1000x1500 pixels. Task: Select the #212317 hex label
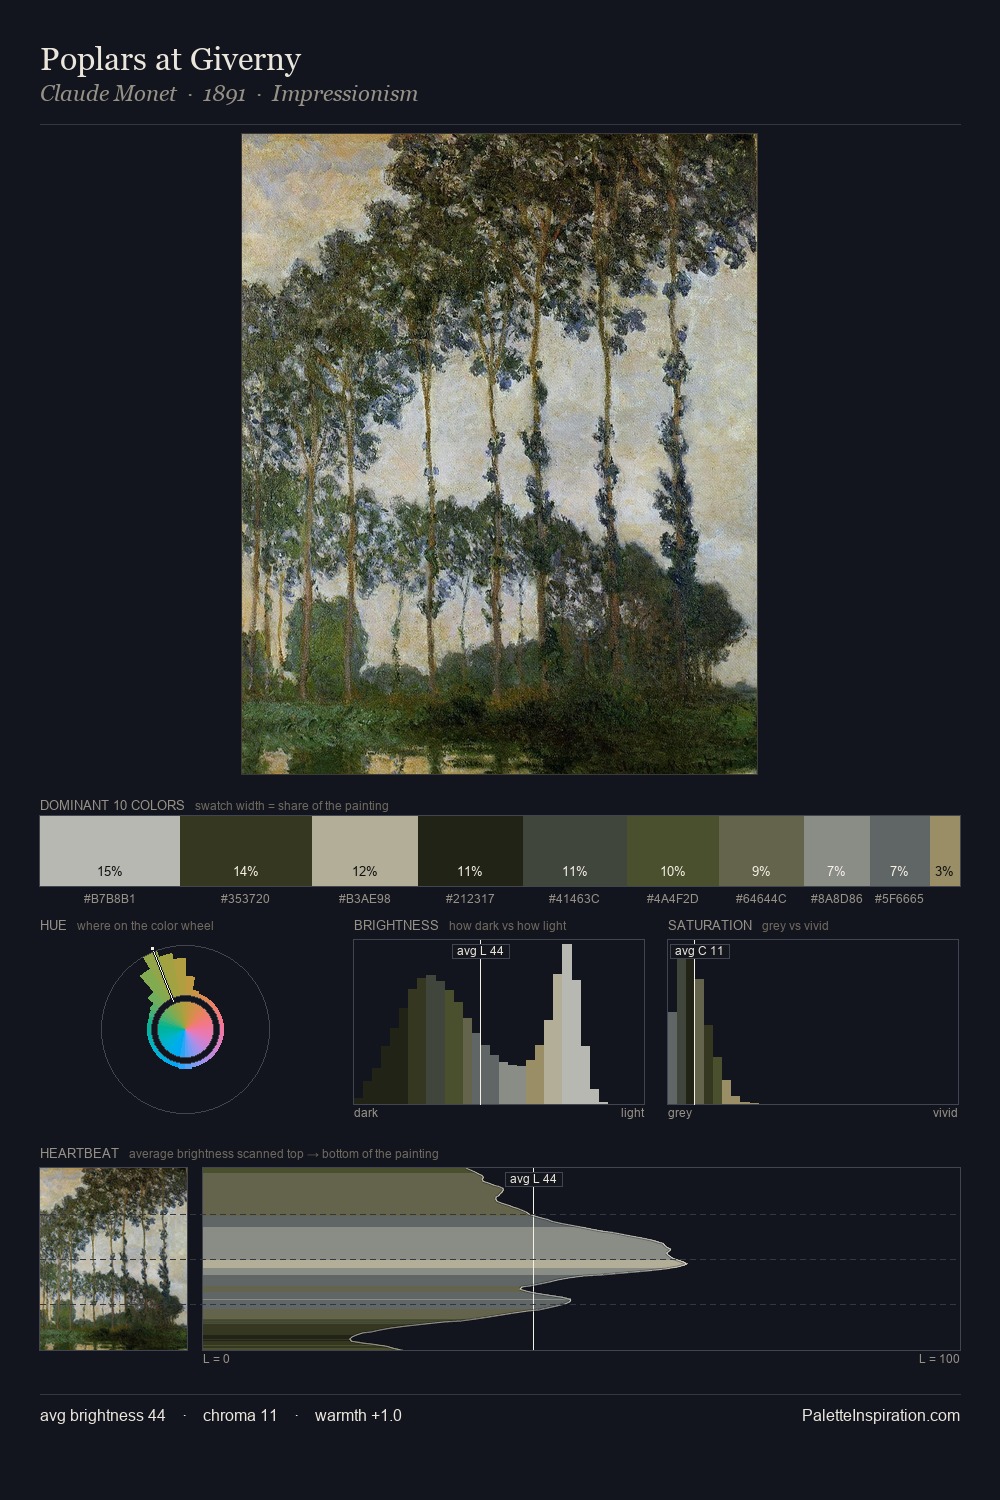pyautogui.click(x=470, y=899)
